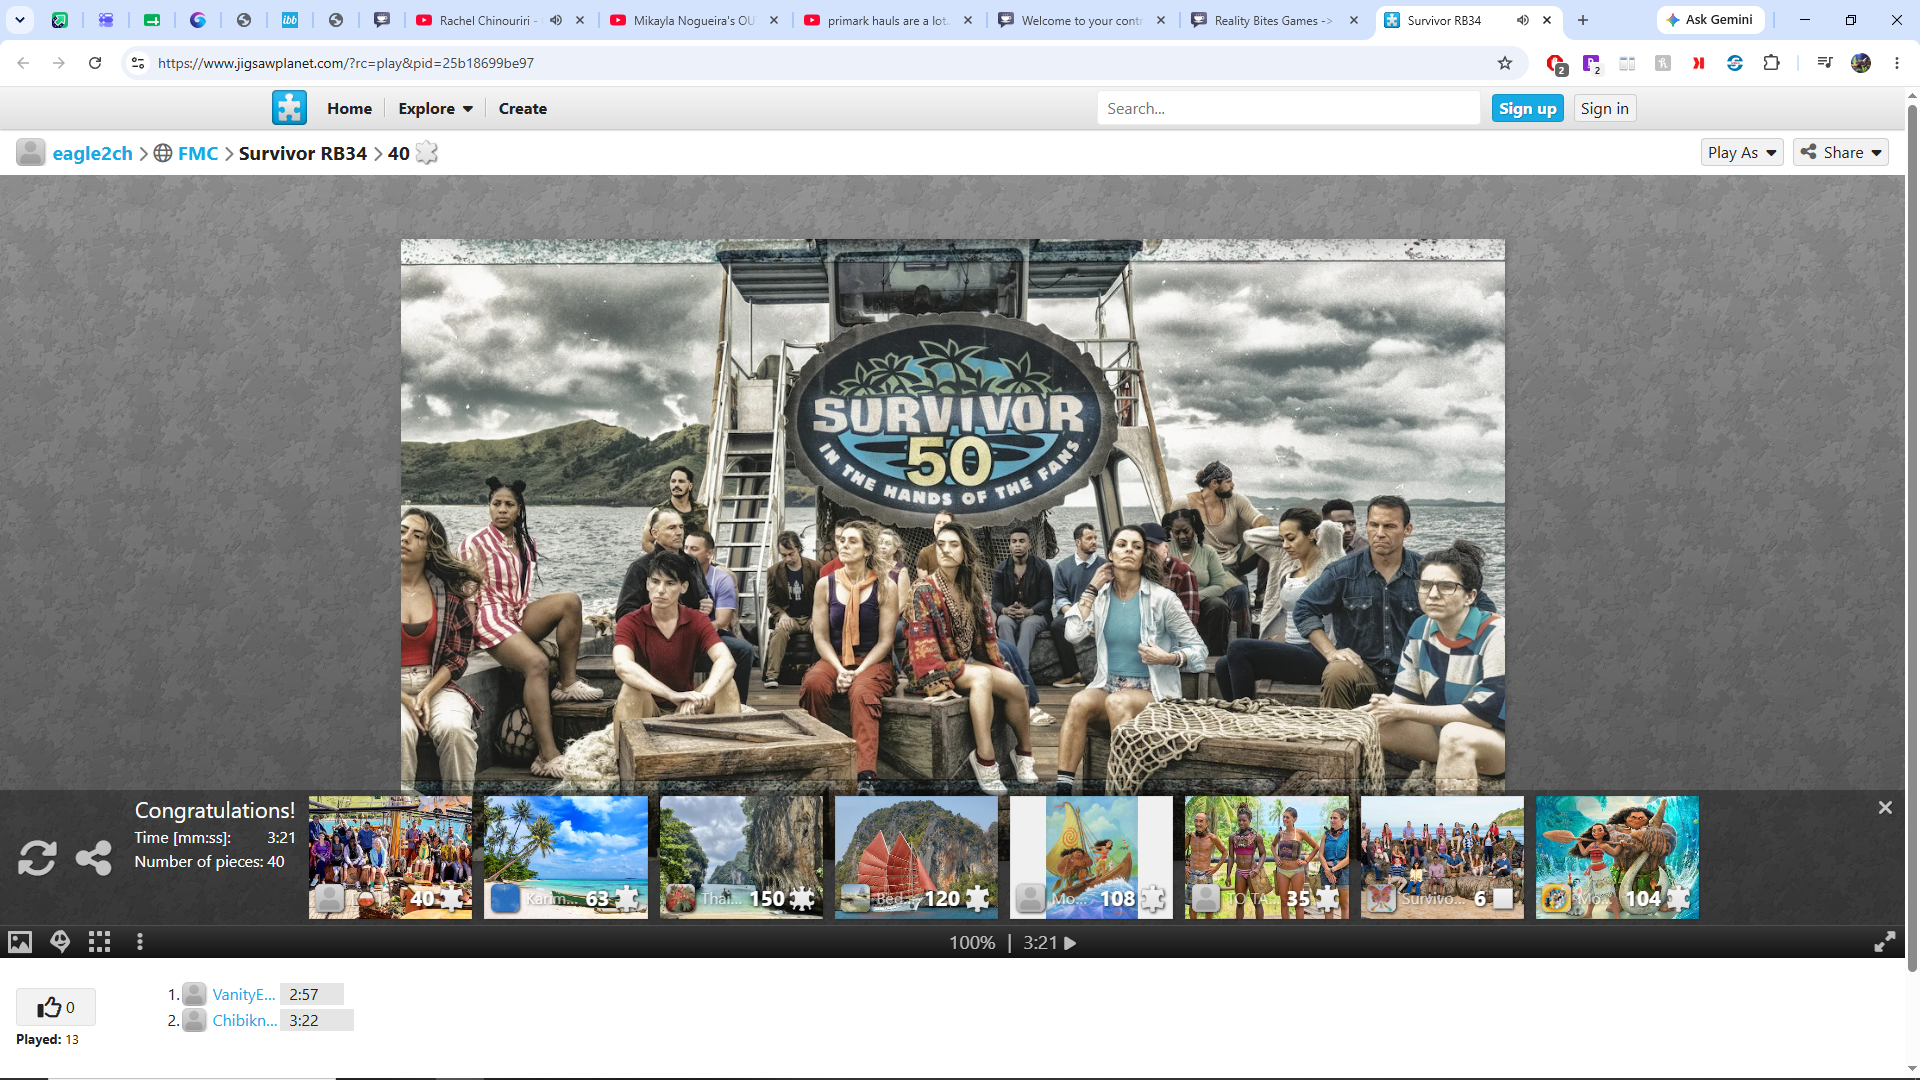Viewport: 1920px width, 1080px height.
Task: Switch to the primark hauls tab
Action: coord(887,20)
